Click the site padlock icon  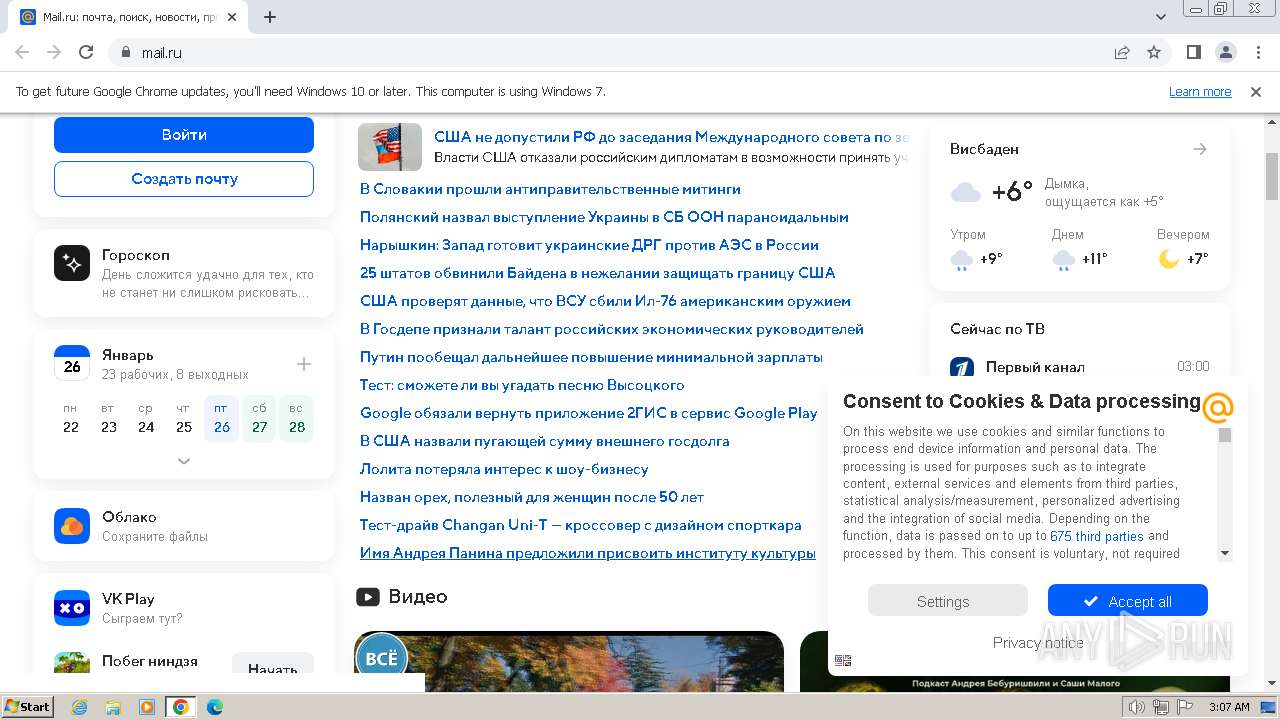[x=125, y=52]
